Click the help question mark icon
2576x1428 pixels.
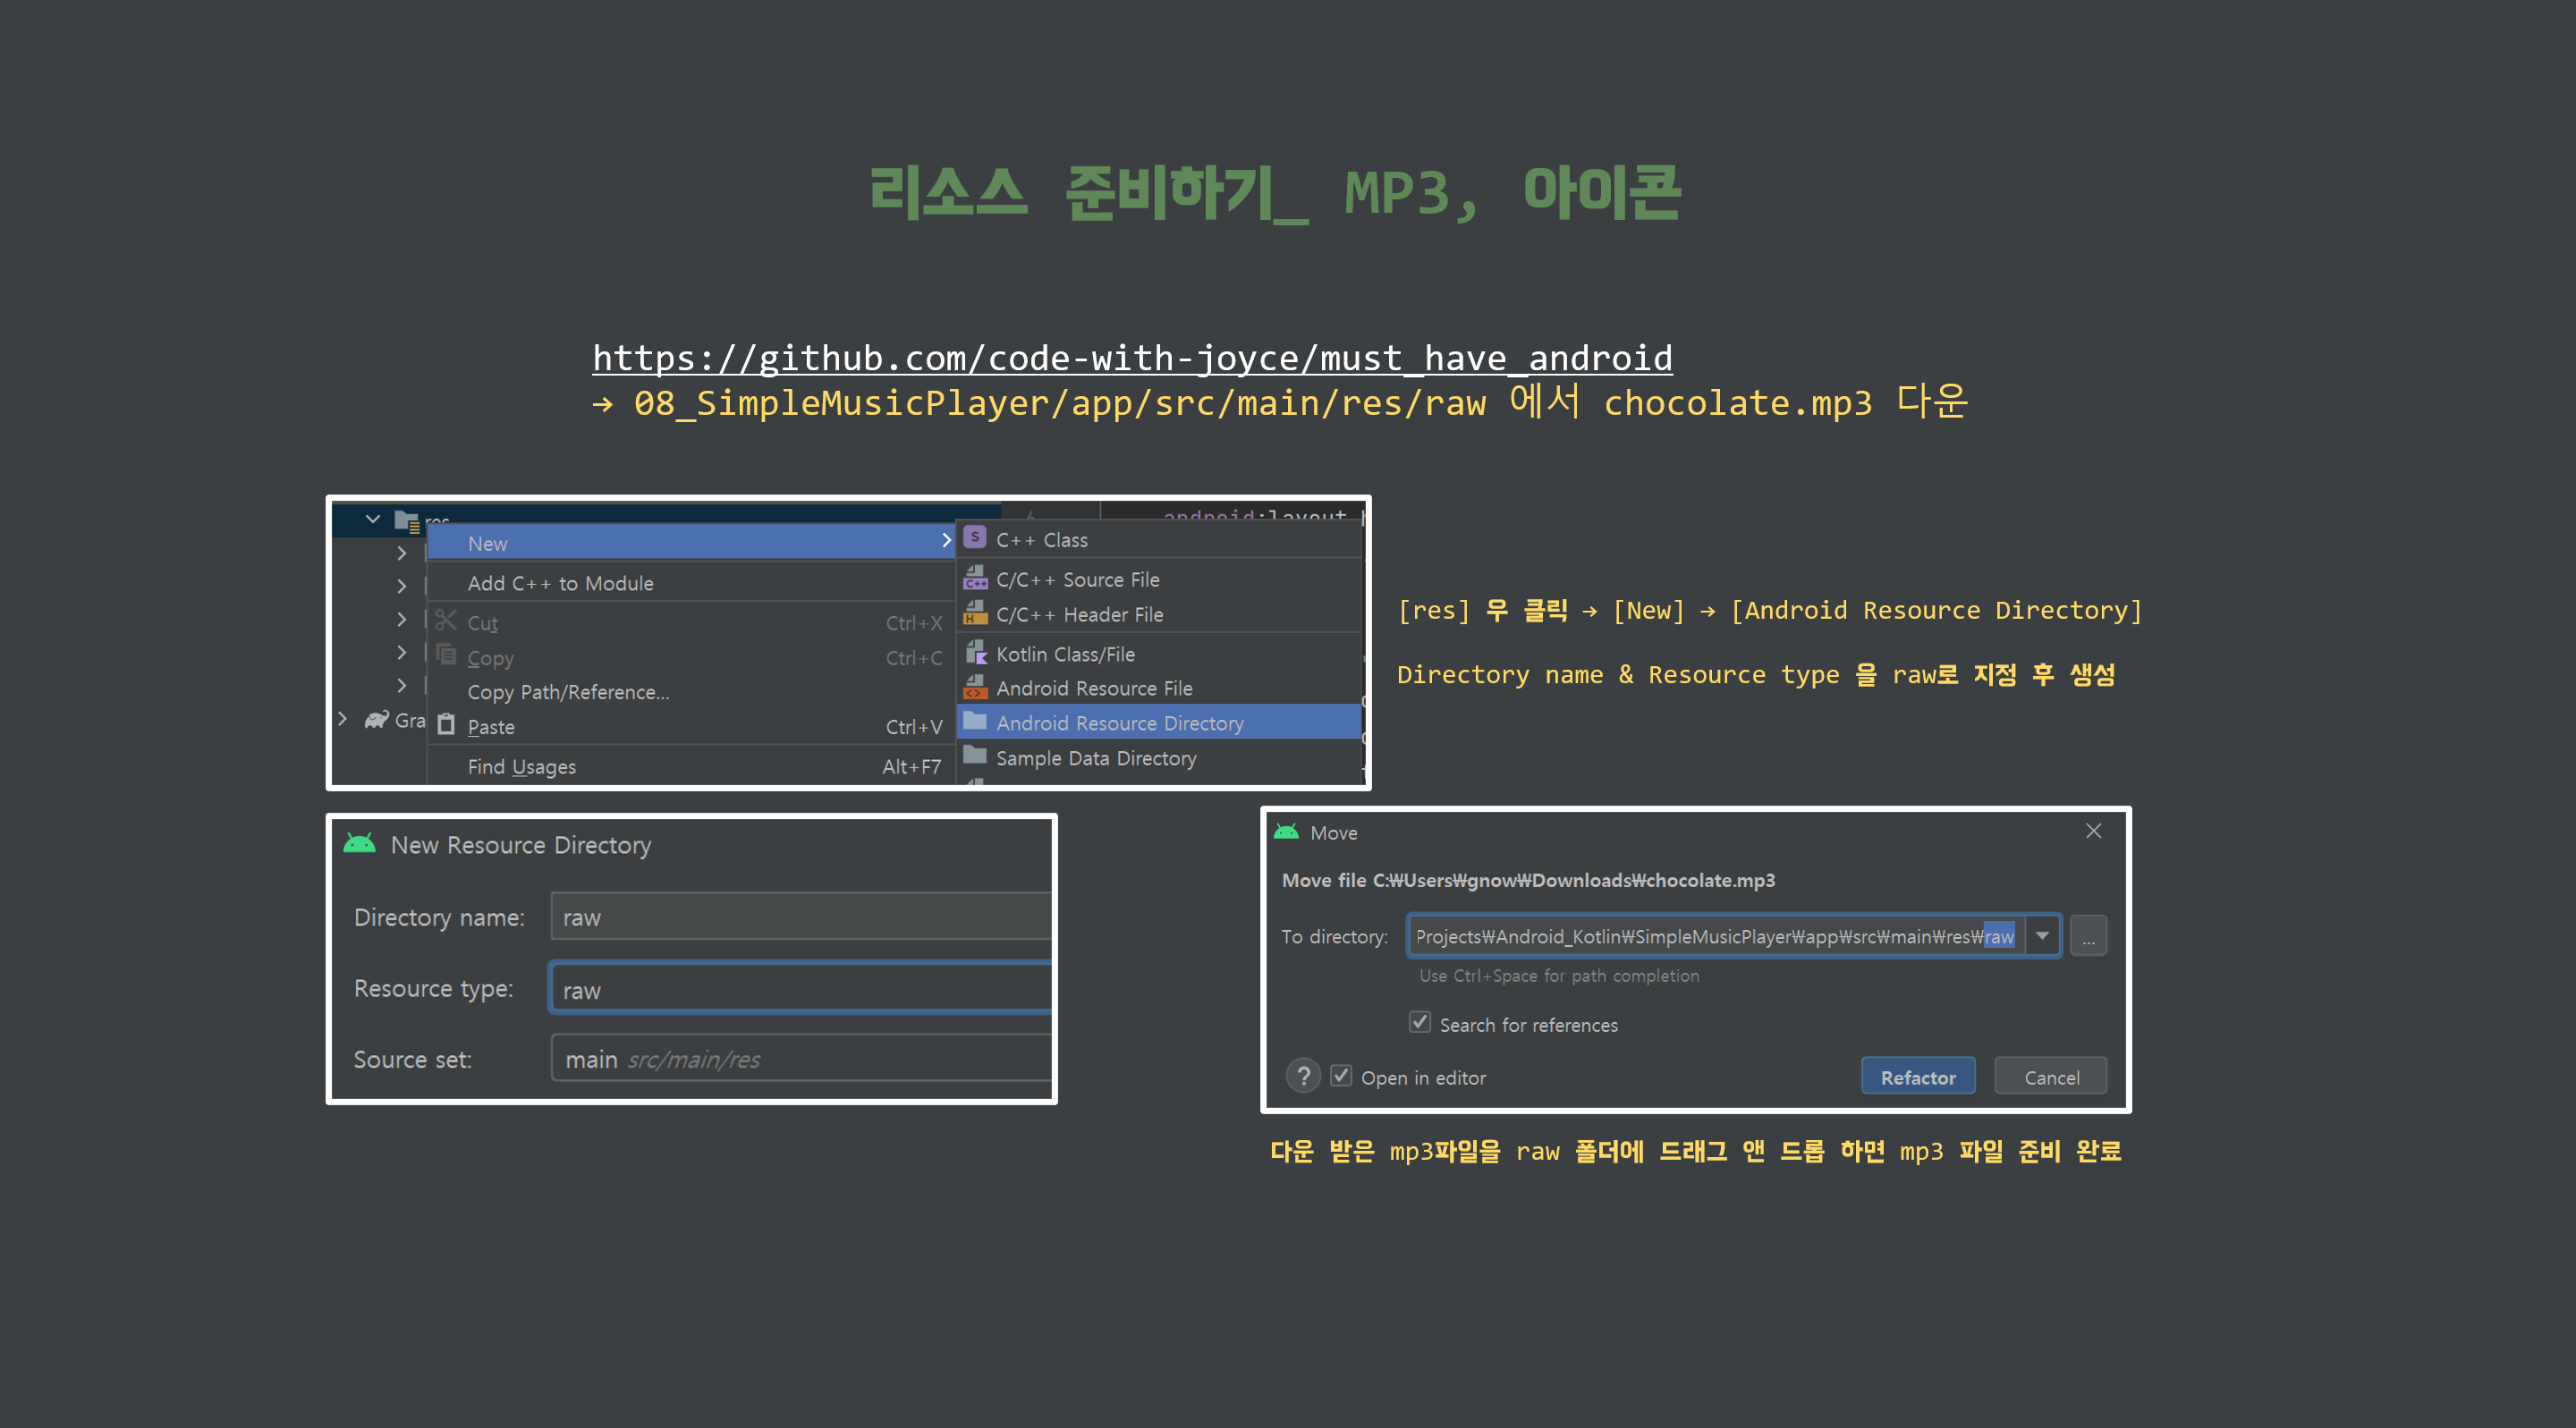point(1302,1076)
